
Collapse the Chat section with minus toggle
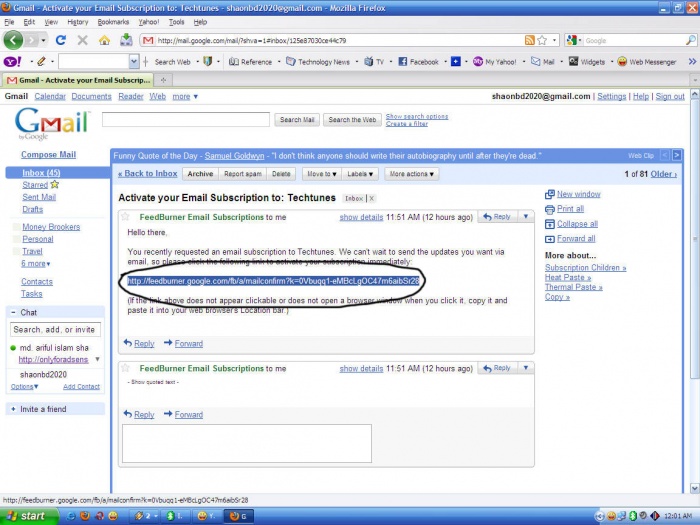[x=13, y=312]
